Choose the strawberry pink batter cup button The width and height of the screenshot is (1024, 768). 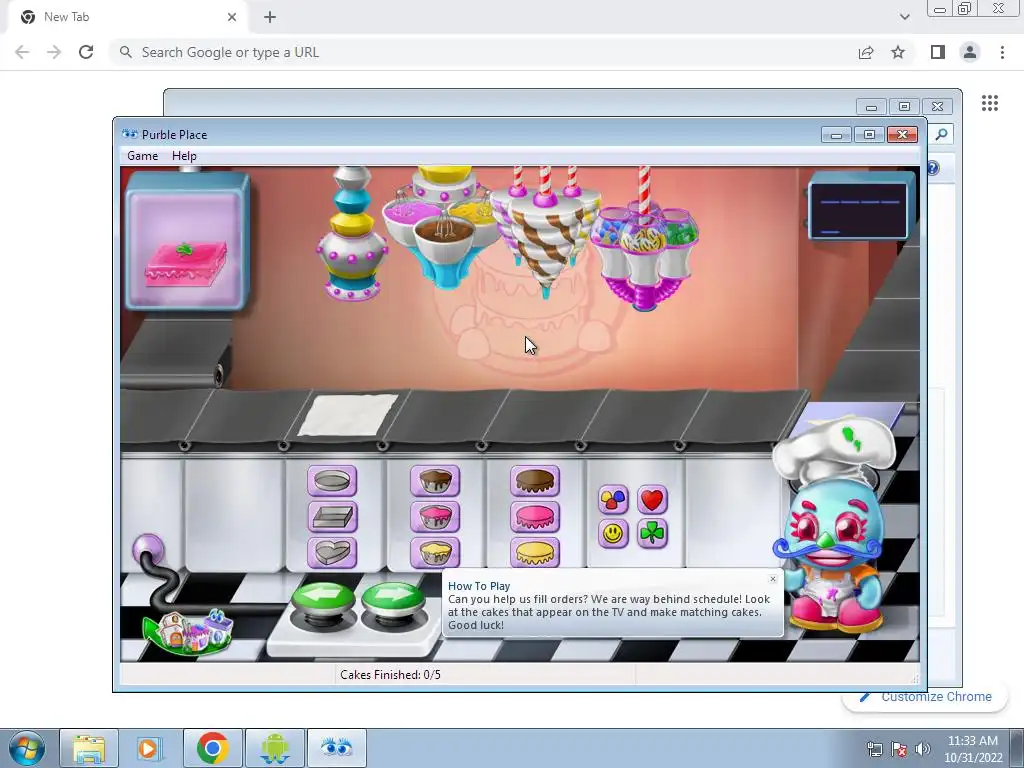click(435, 517)
